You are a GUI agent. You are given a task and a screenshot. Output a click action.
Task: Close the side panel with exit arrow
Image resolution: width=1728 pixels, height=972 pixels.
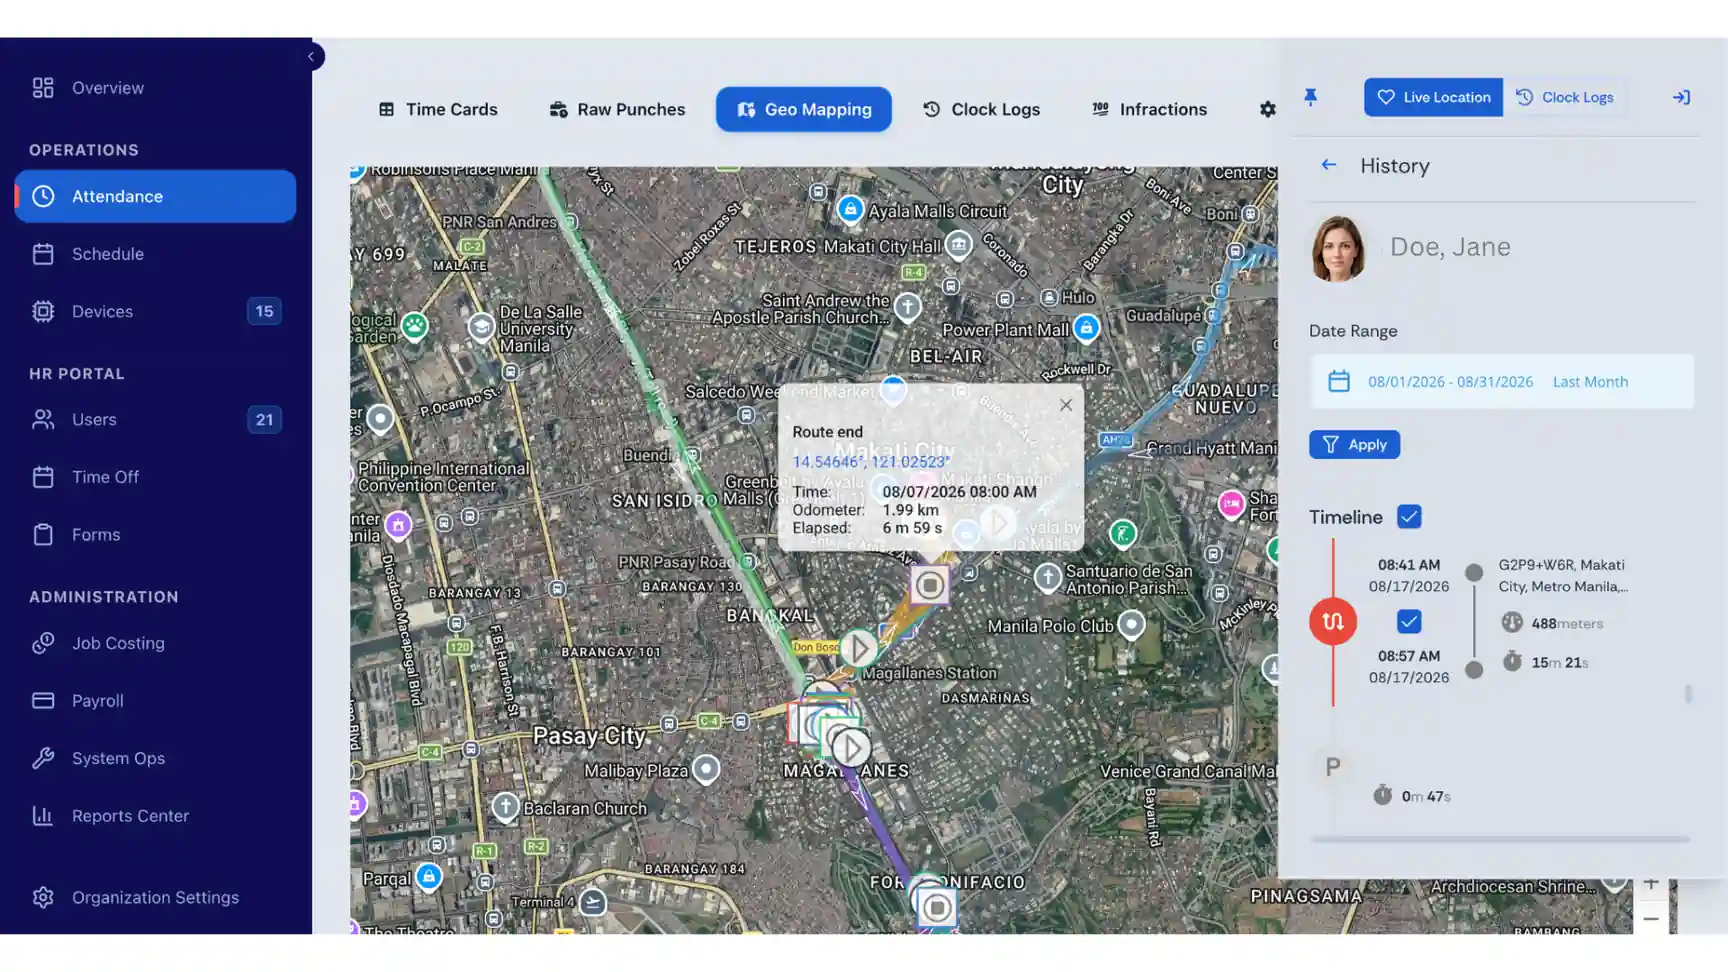click(x=1681, y=97)
